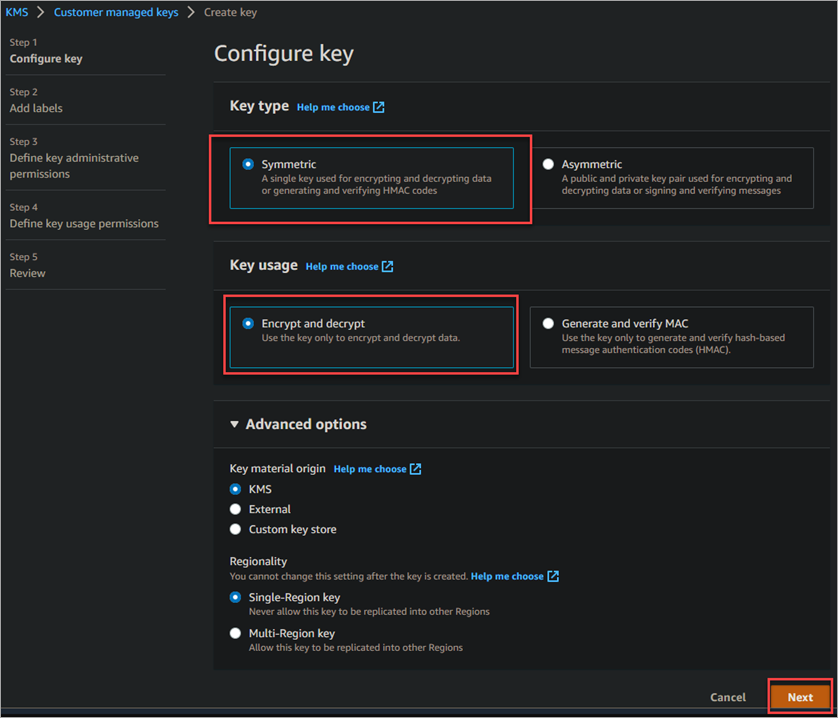
Task: Set key material origin to KMS
Action: pos(235,489)
